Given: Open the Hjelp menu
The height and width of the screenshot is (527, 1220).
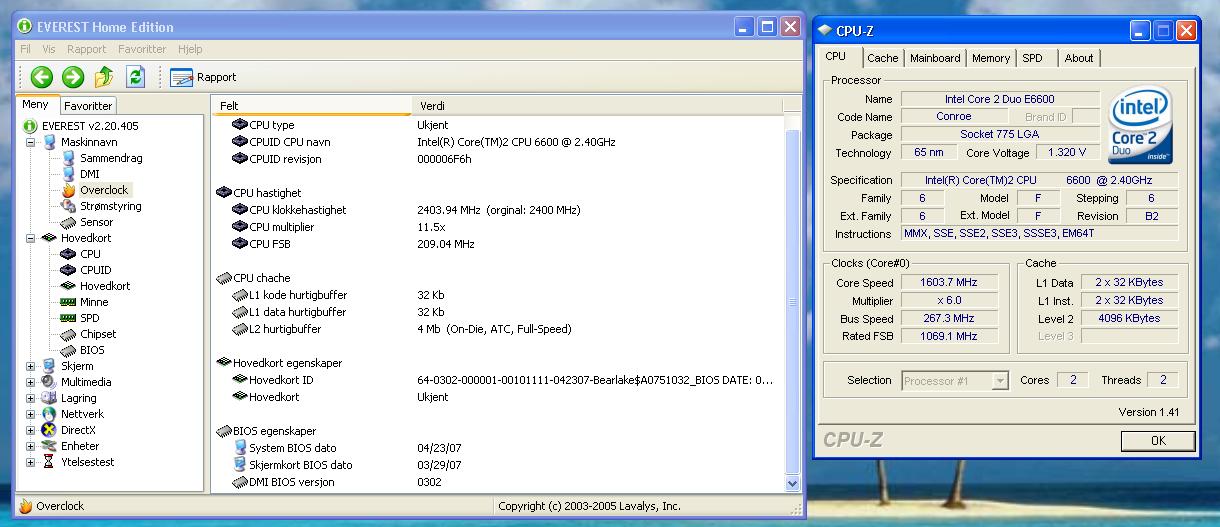Looking at the screenshot, I should [190, 49].
